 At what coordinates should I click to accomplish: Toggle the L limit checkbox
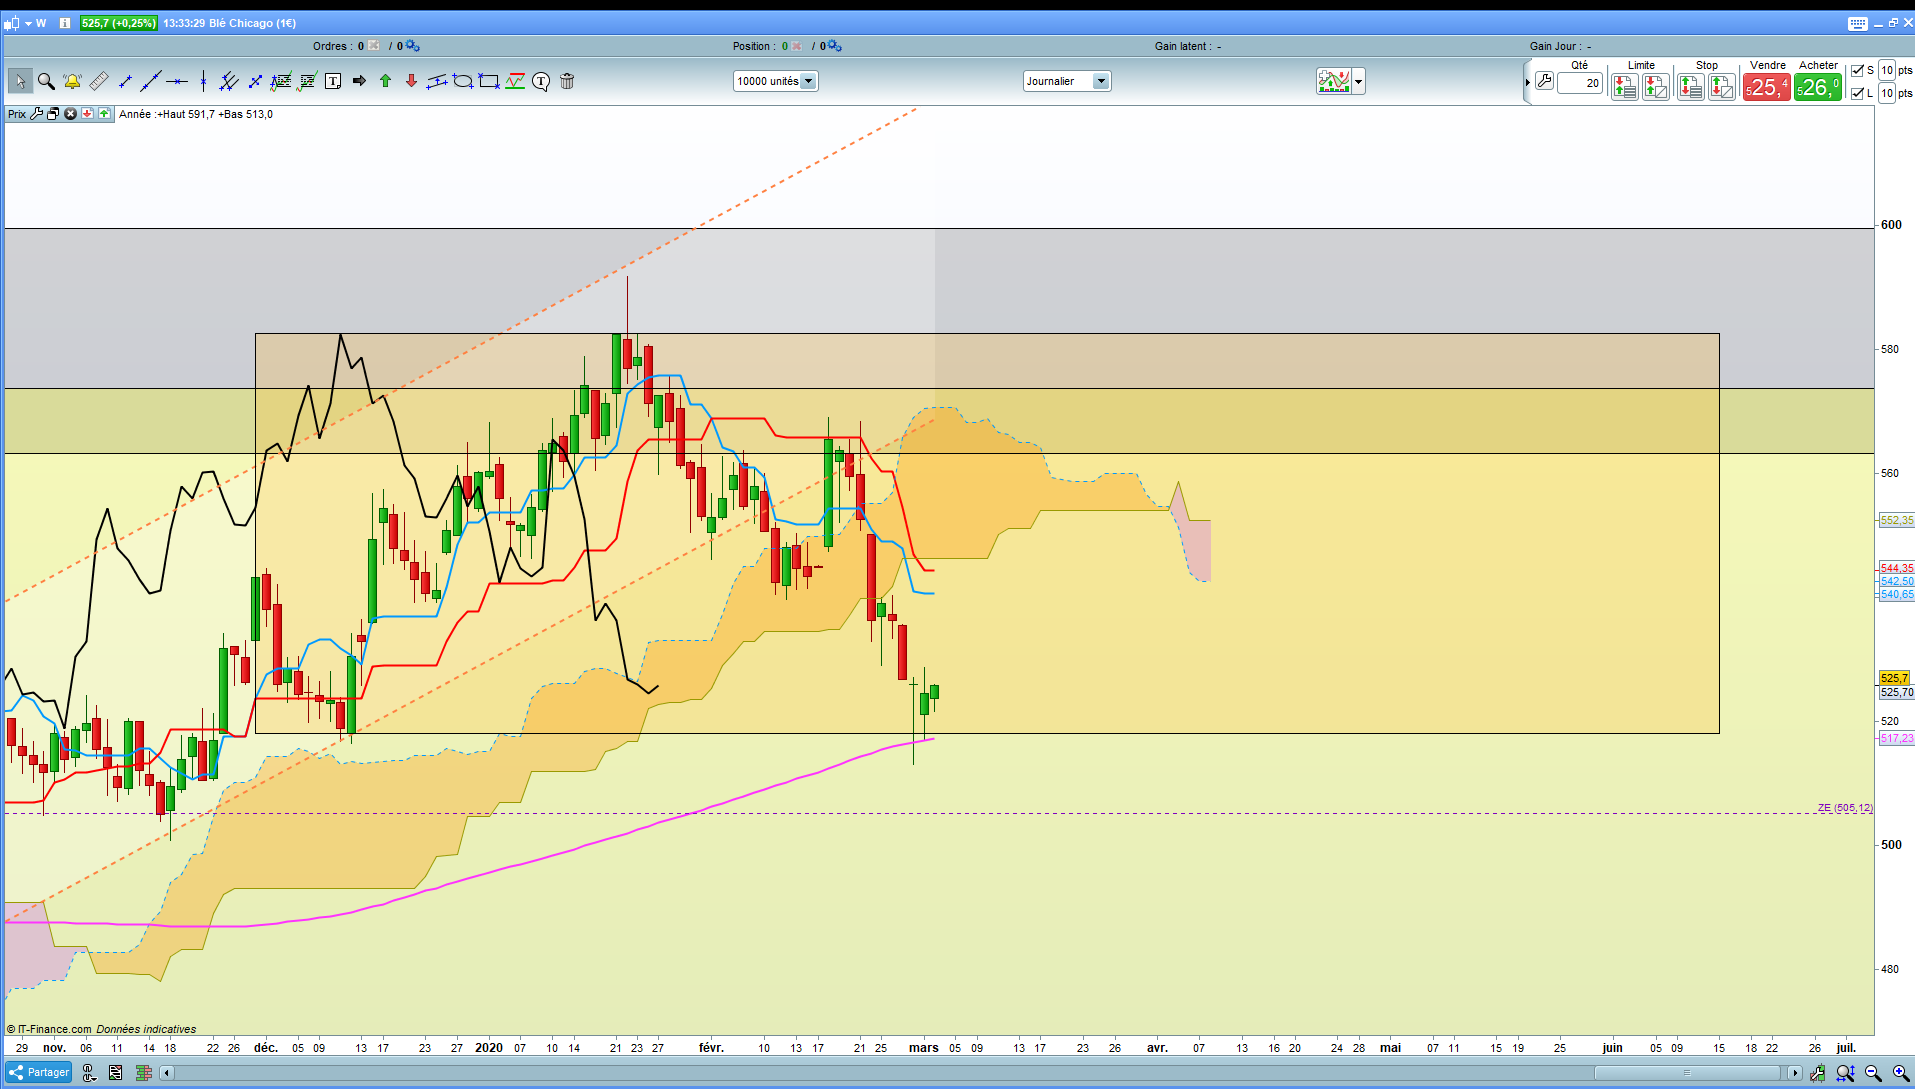point(1857,93)
